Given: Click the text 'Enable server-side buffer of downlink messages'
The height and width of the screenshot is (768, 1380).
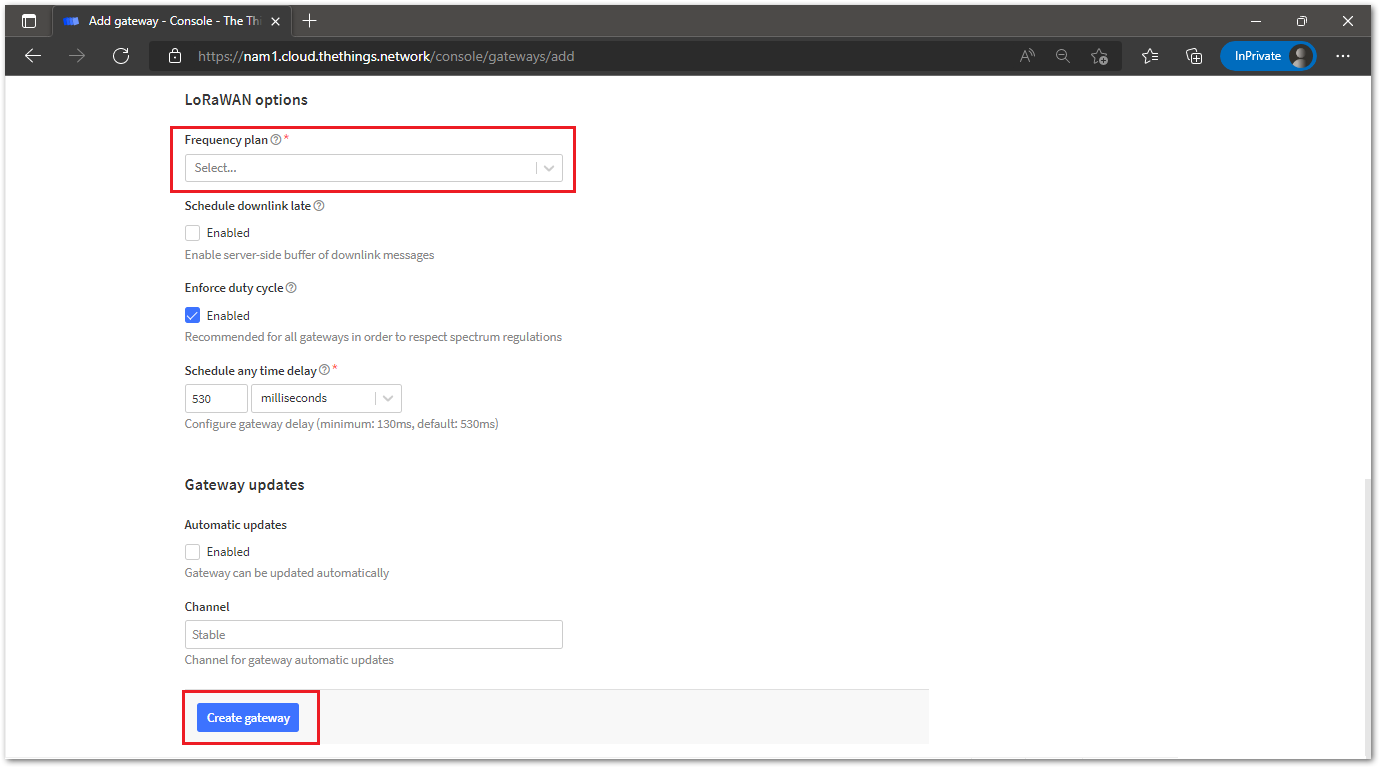Looking at the screenshot, I should coord(310,255).
